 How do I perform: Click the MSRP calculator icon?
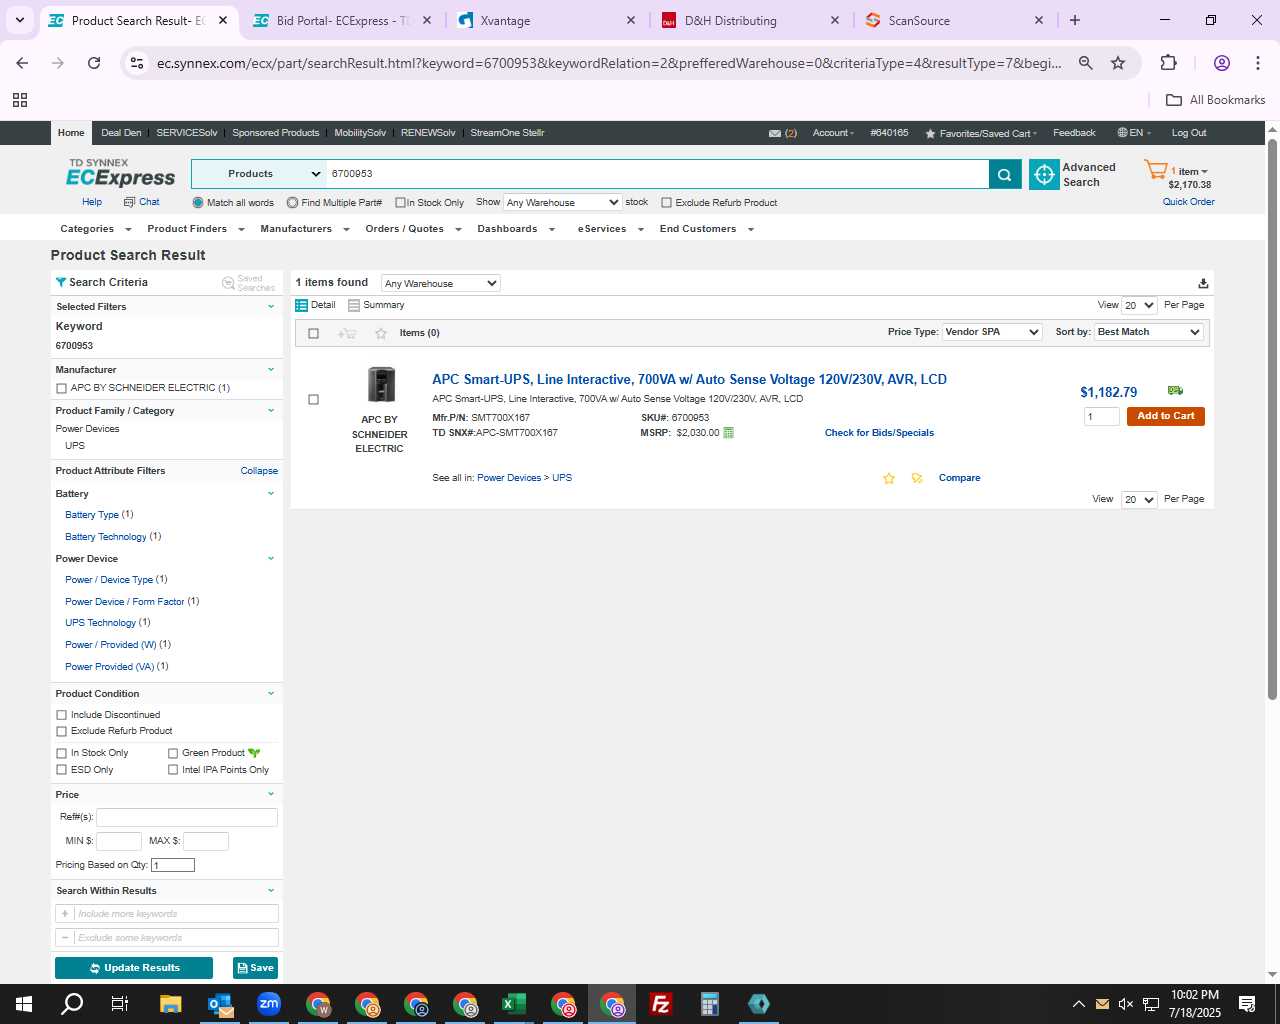[x=728, y=433]
